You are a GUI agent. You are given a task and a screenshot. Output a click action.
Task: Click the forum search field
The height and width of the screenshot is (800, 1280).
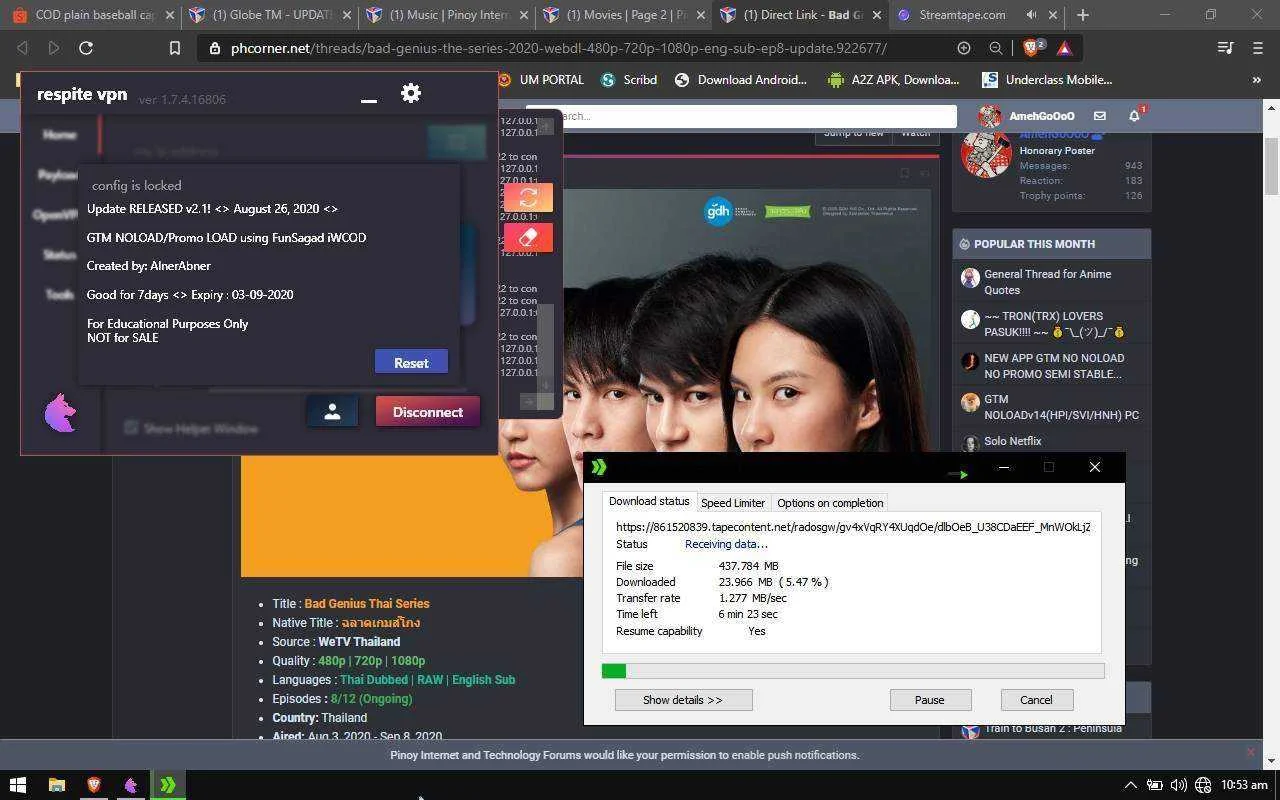click(x=741, y=116)
